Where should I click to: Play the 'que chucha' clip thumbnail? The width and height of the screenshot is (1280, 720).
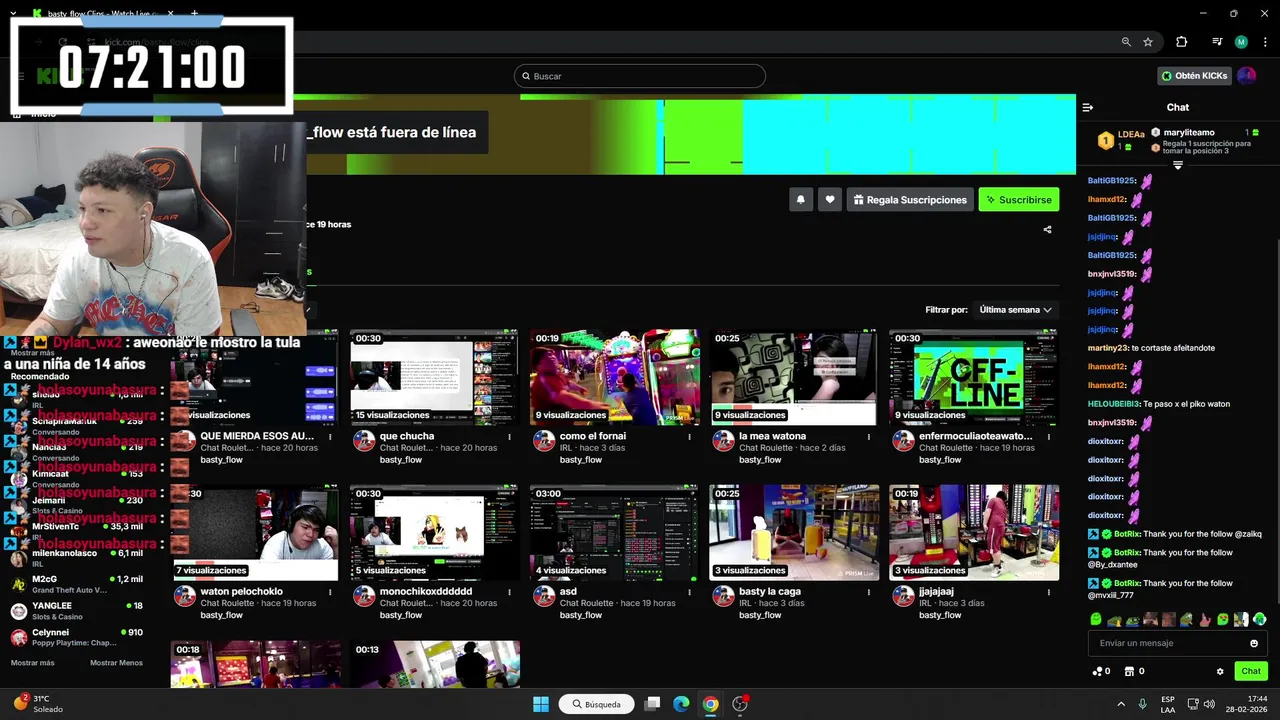pos(434,377)
